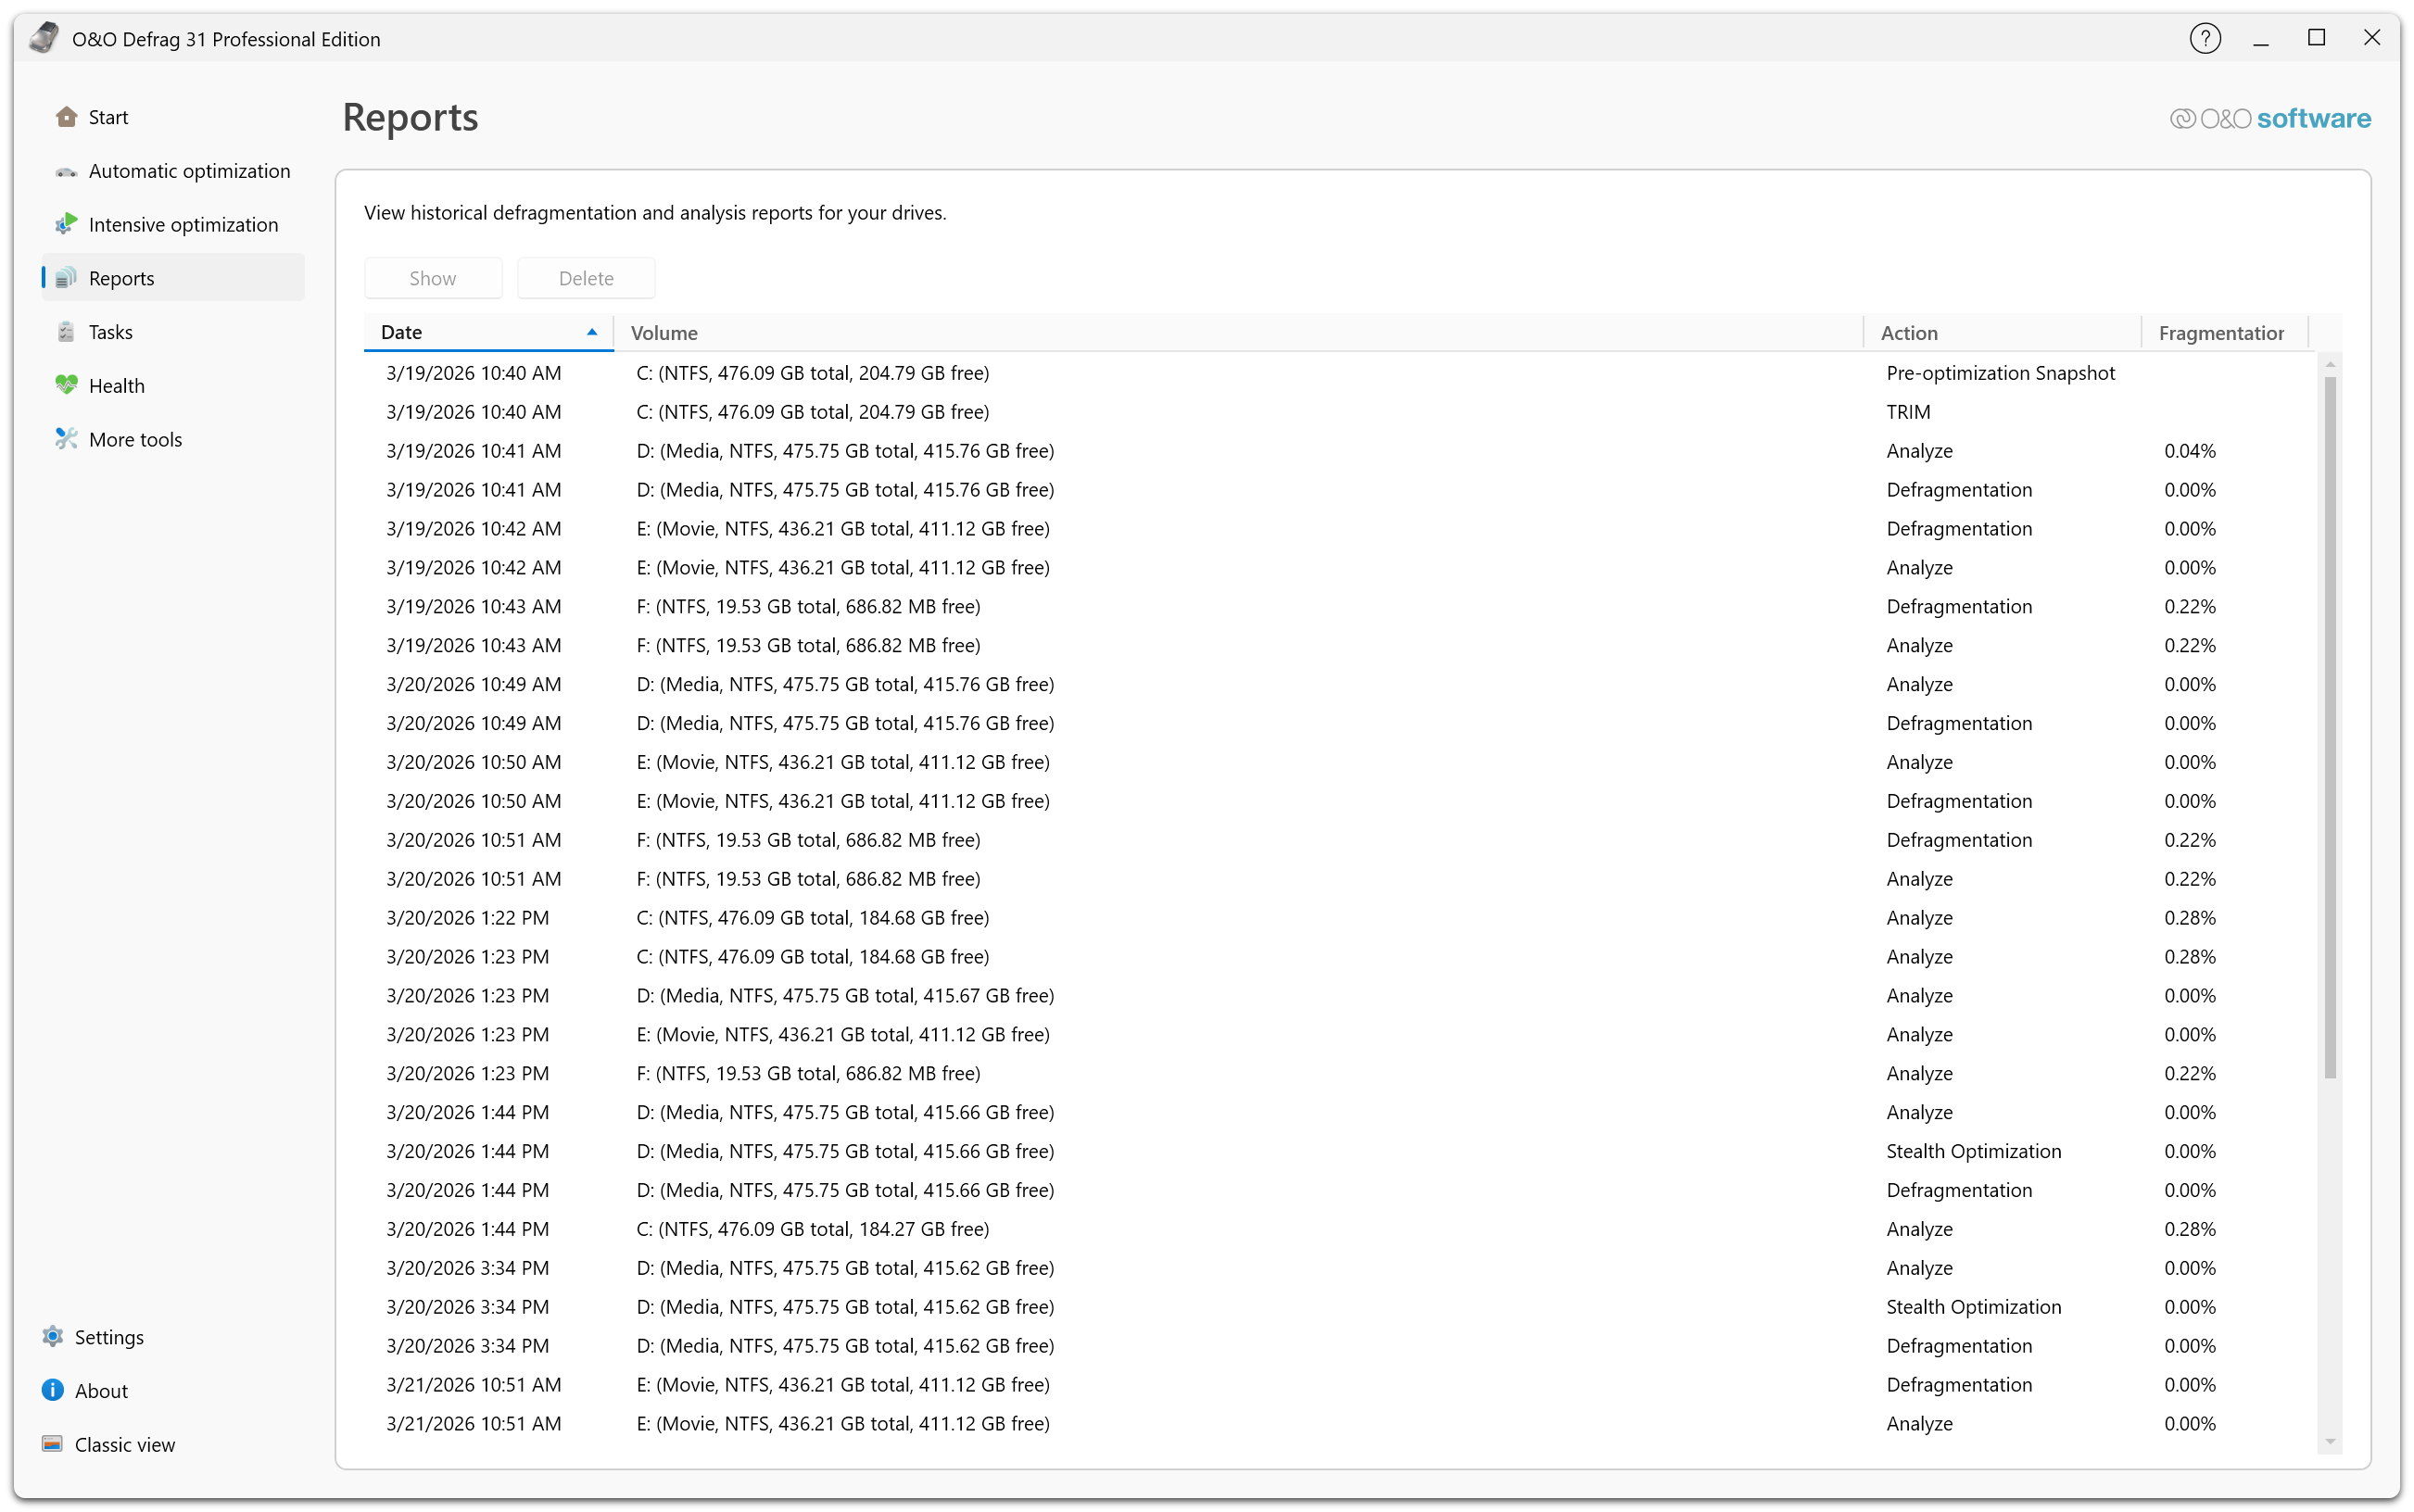Click the More tools wrench icon
The image size is (2414, 1512).
tap(66, 439)
